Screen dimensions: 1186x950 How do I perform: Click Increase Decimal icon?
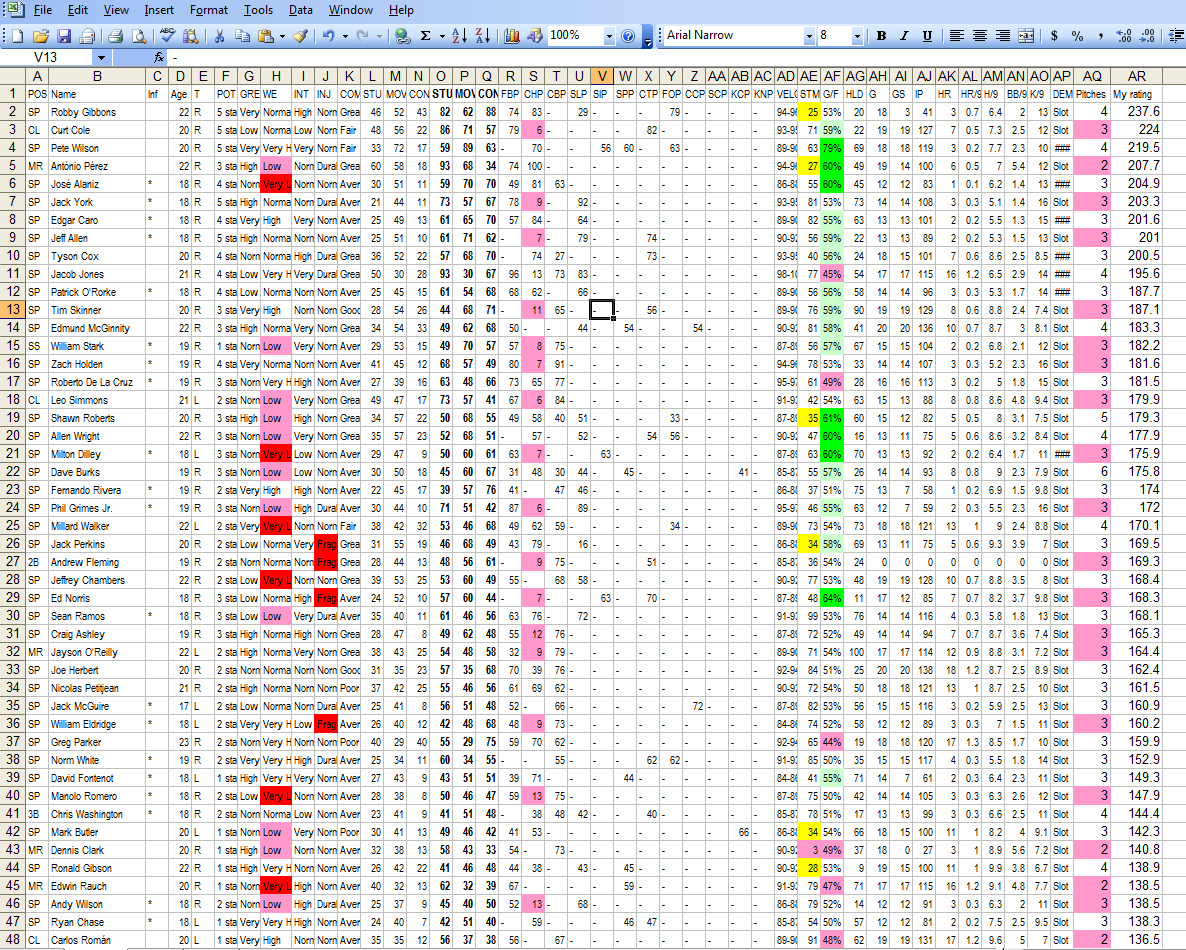pos(1124,36)
